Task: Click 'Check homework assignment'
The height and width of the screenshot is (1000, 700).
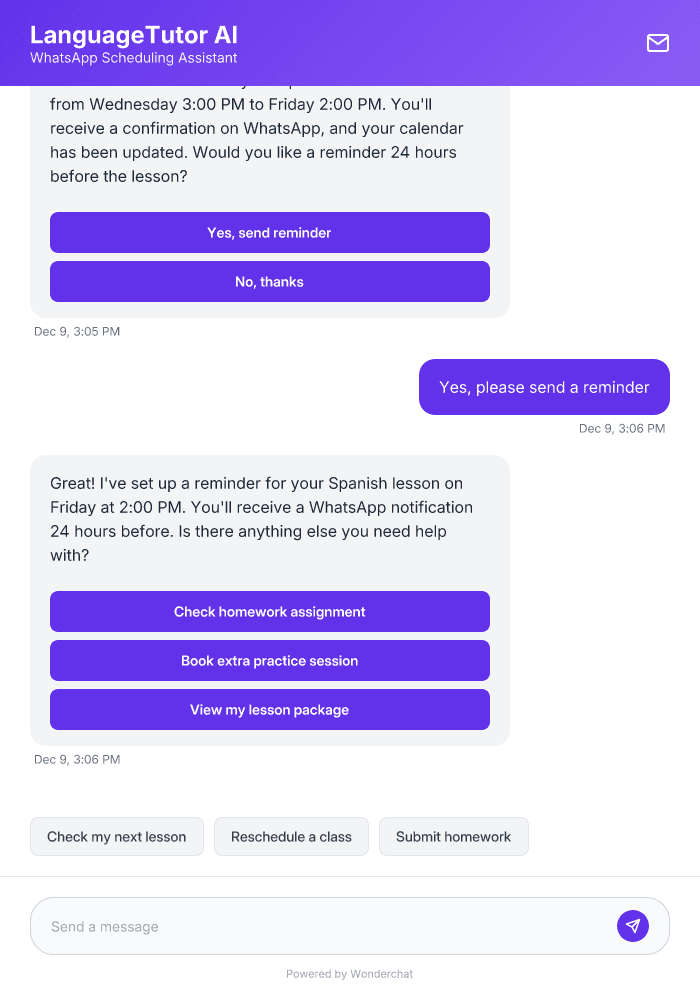Action: pos(269,611)
